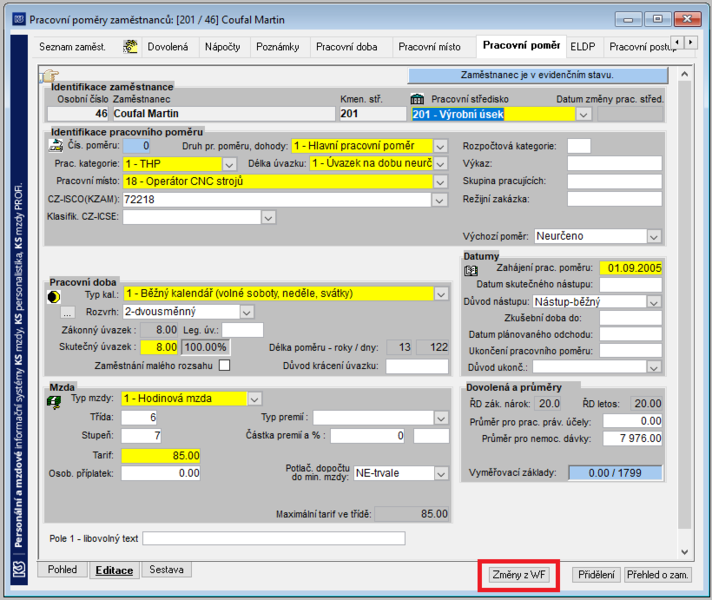Open Potlač. dopočtu do min. mzdy dropdown
Viewport: 712px width, 600px height.
click(x=441, y=474)
